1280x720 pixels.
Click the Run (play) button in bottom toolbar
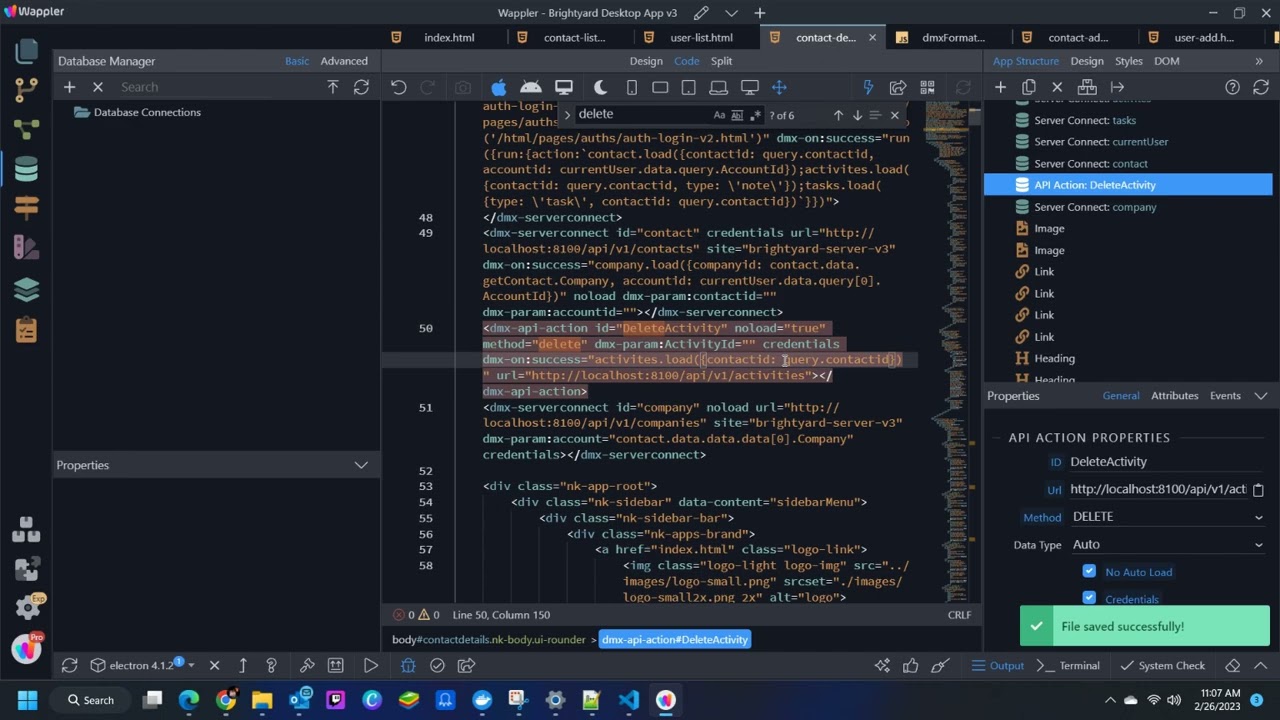370,665
